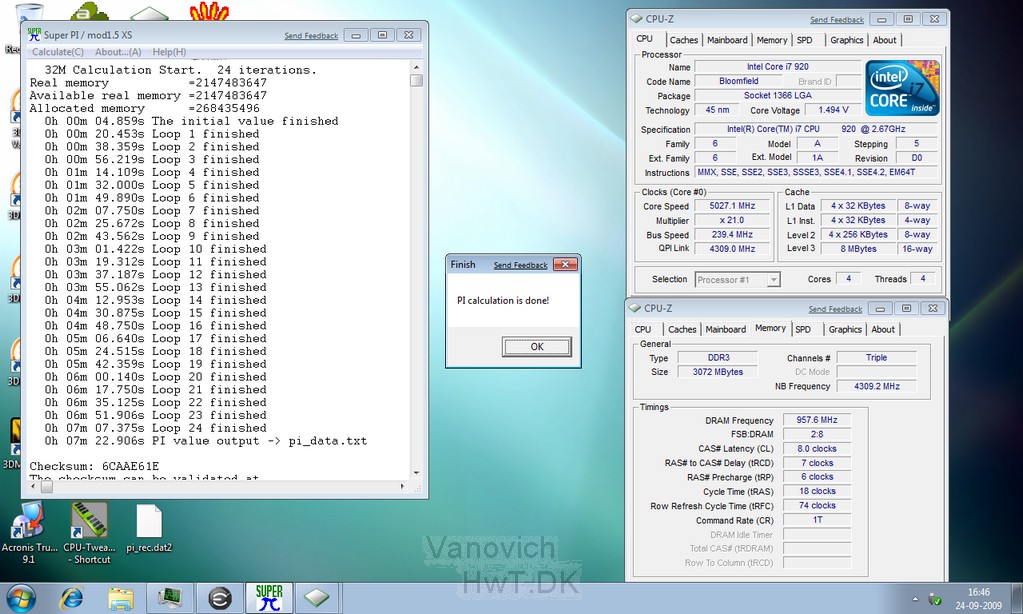Click the CAS# Latency value 8.0 clocks
The height and width of the screenshot is (614, 1023).
(x=817, y=449)
